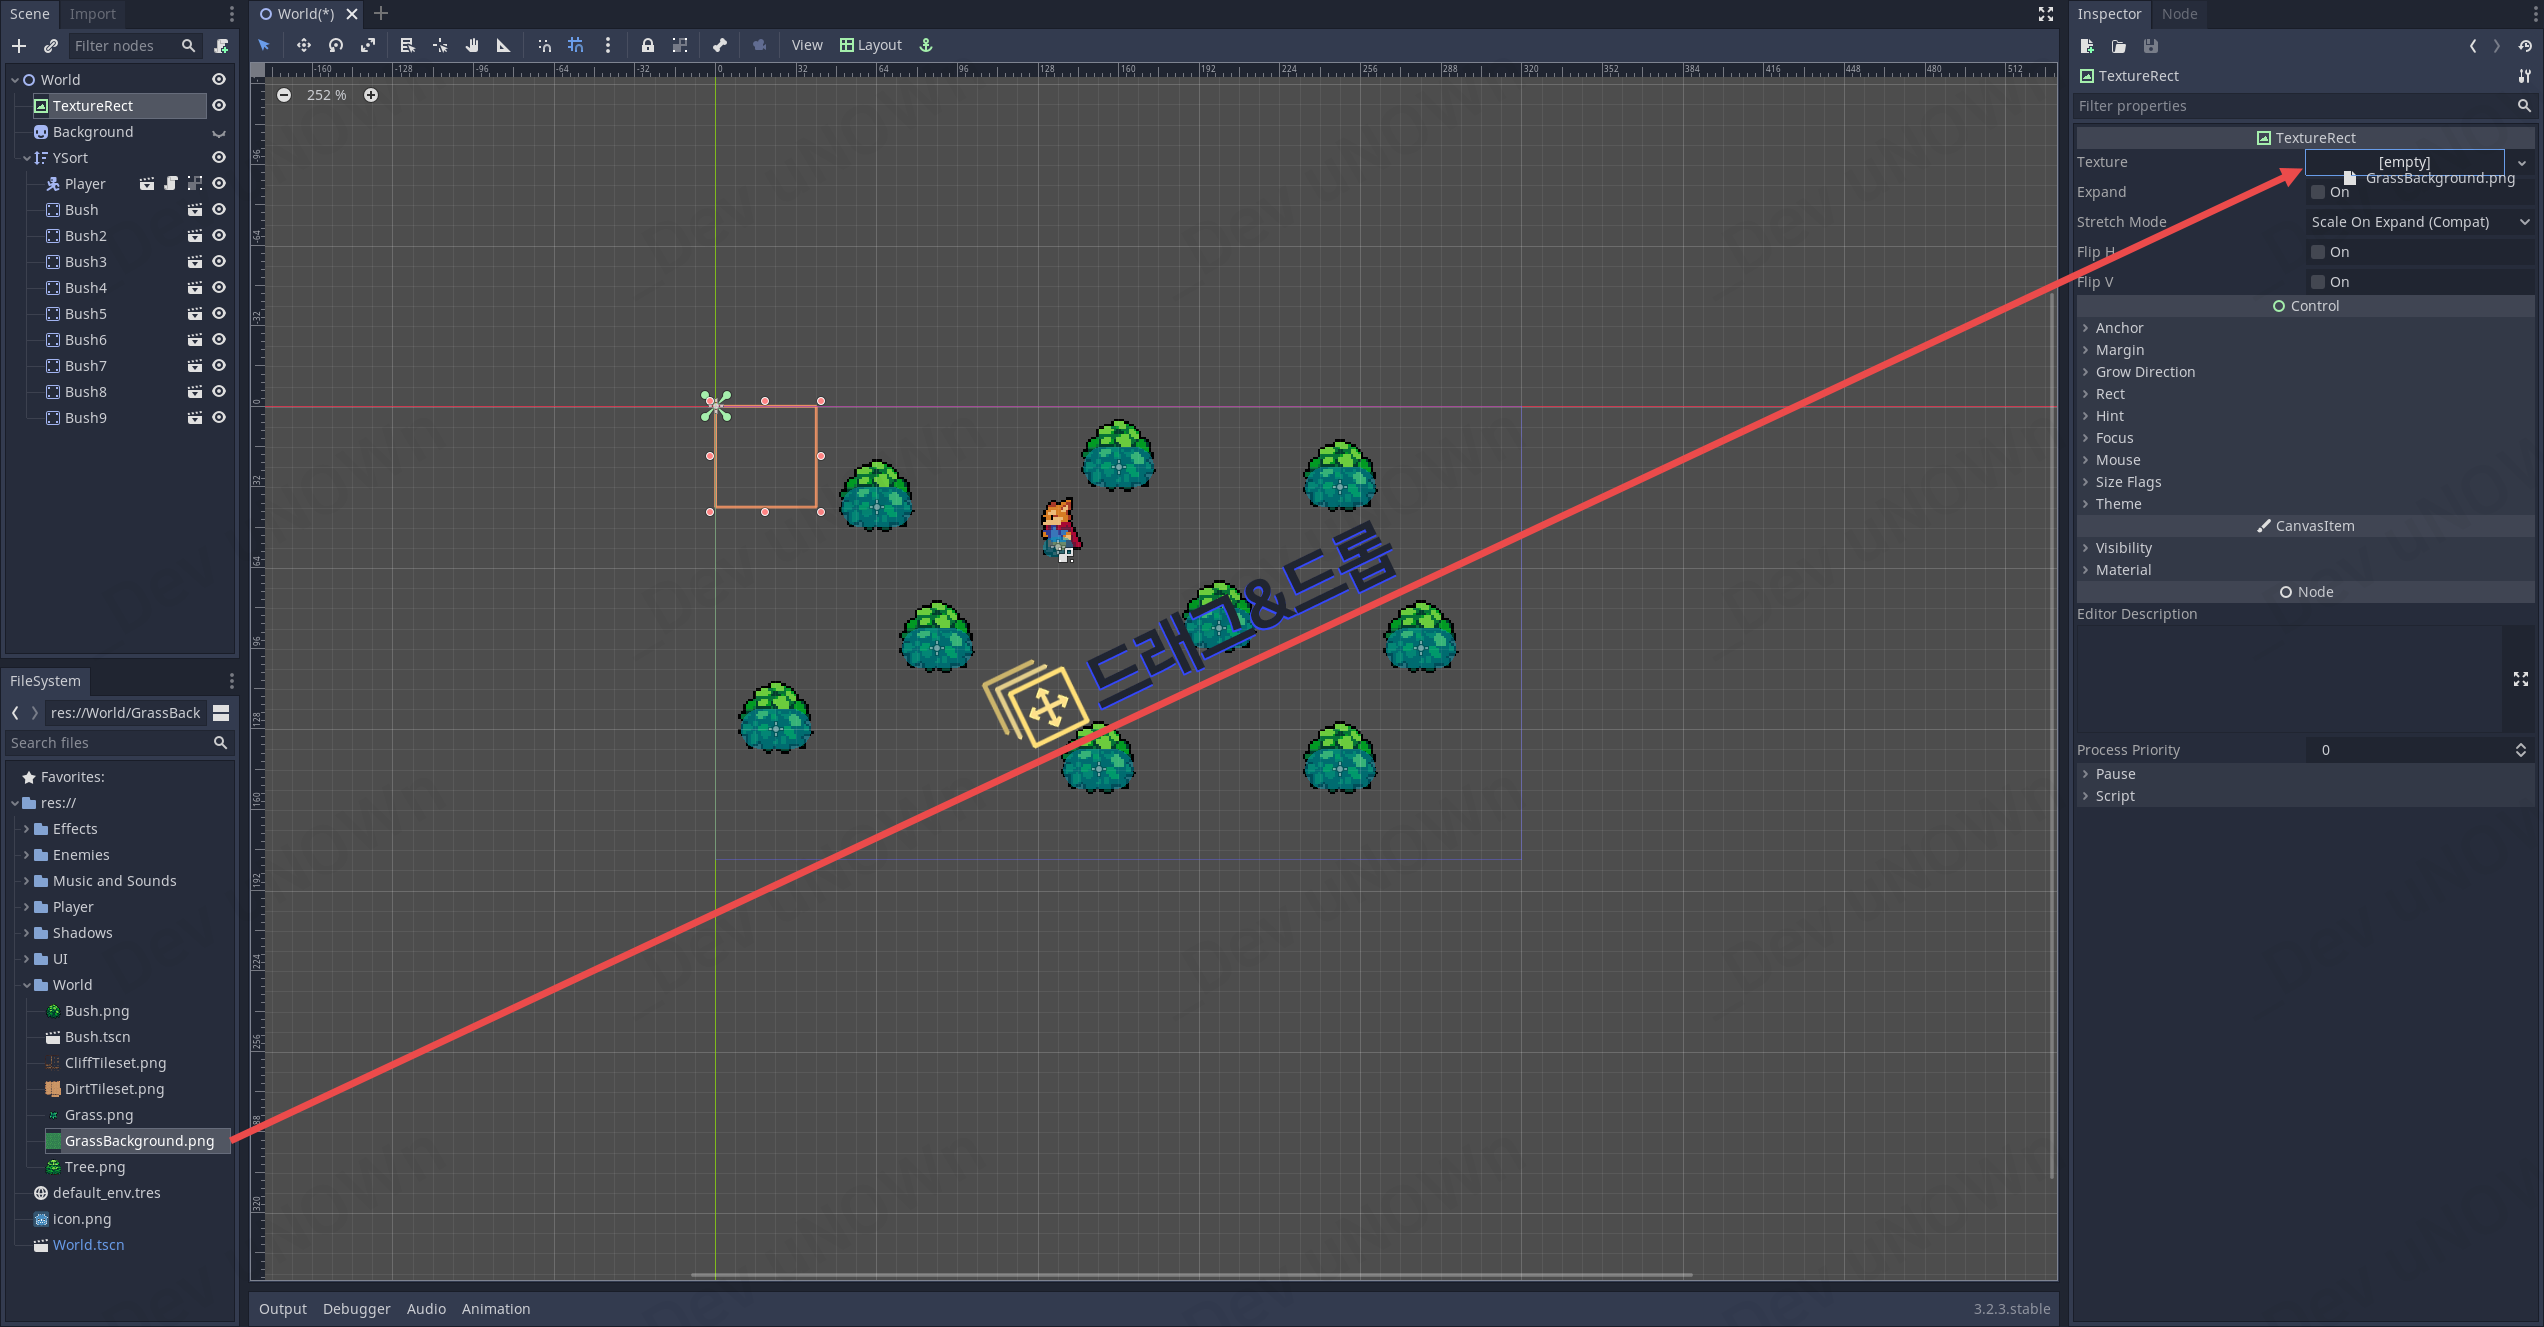Select the Move mode tool

(x=303, y=45)
